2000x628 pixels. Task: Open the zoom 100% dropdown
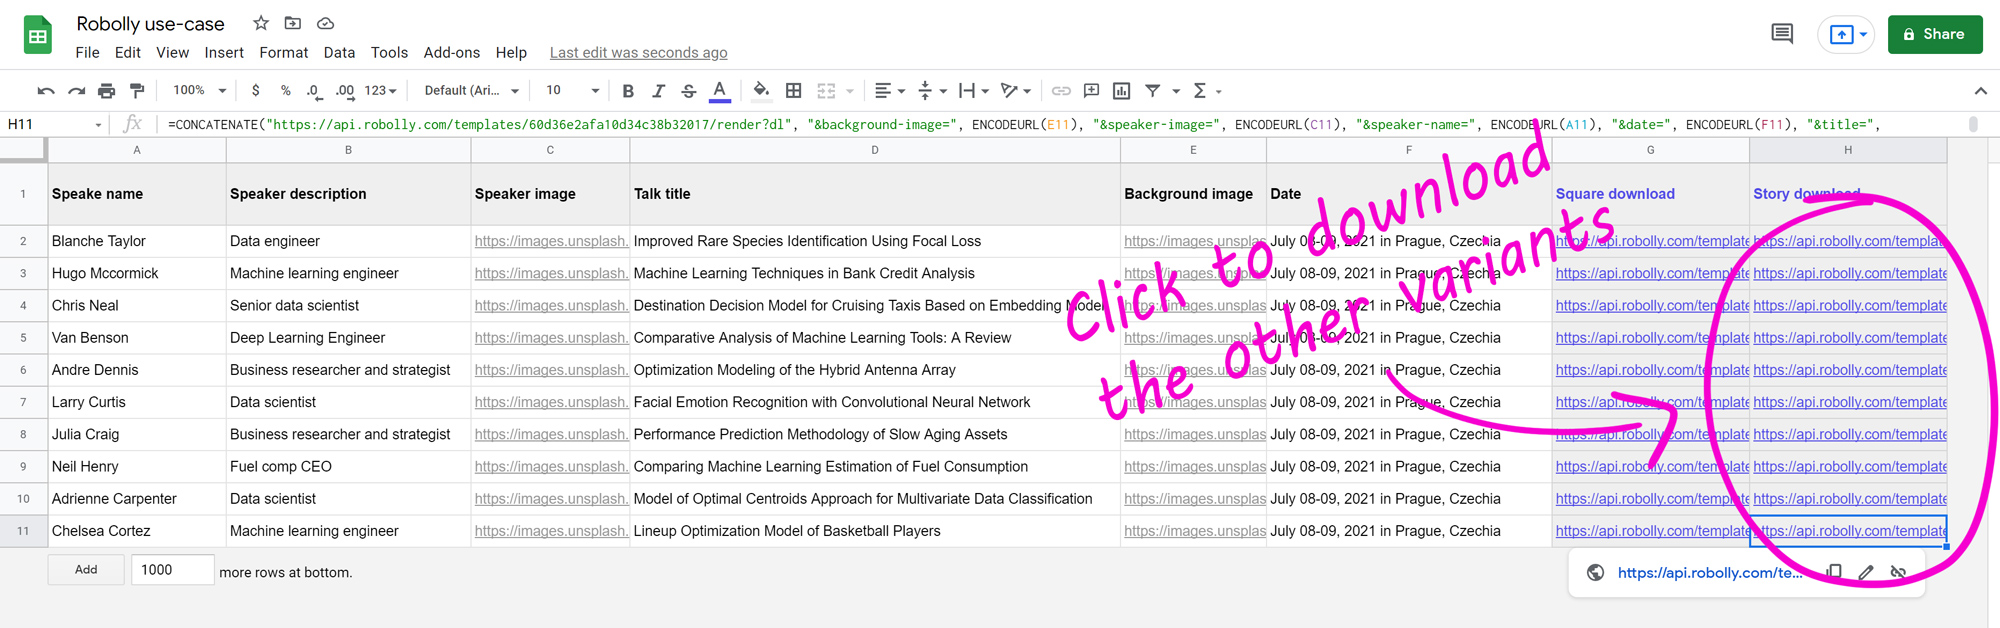coord(199,91)
